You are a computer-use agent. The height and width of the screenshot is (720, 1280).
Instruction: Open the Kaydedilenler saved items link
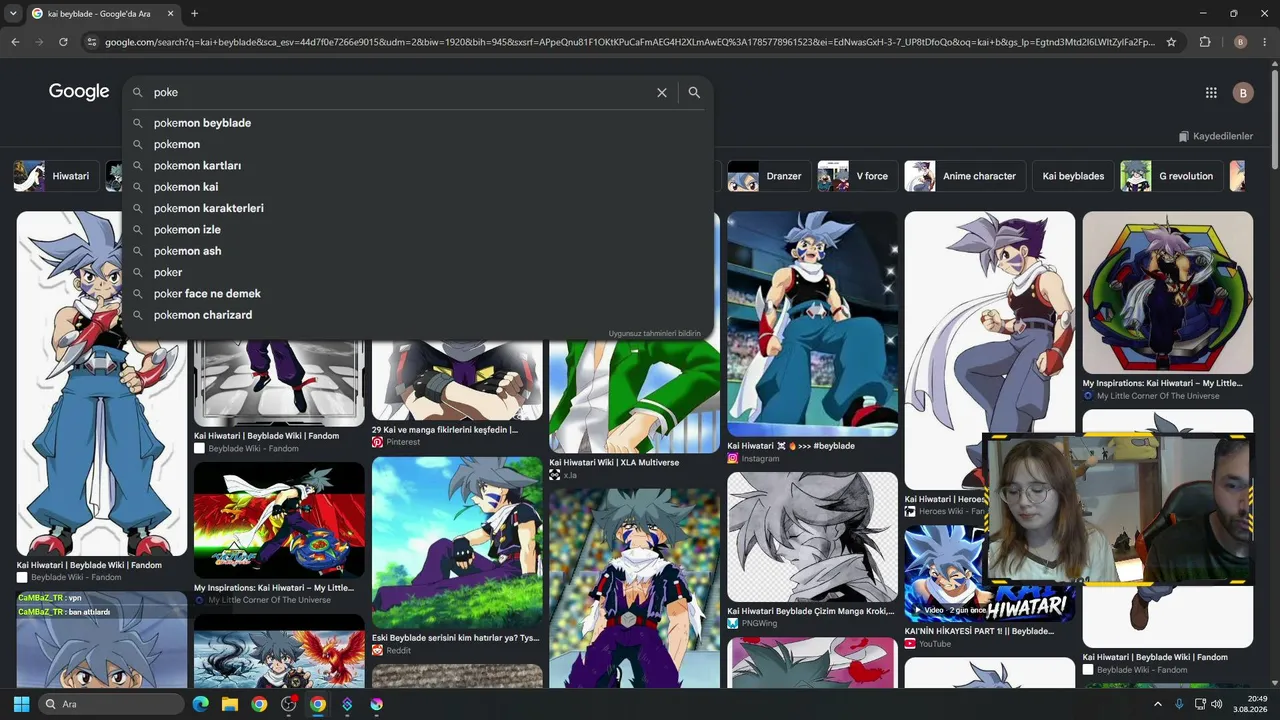tap(1215, 136)
